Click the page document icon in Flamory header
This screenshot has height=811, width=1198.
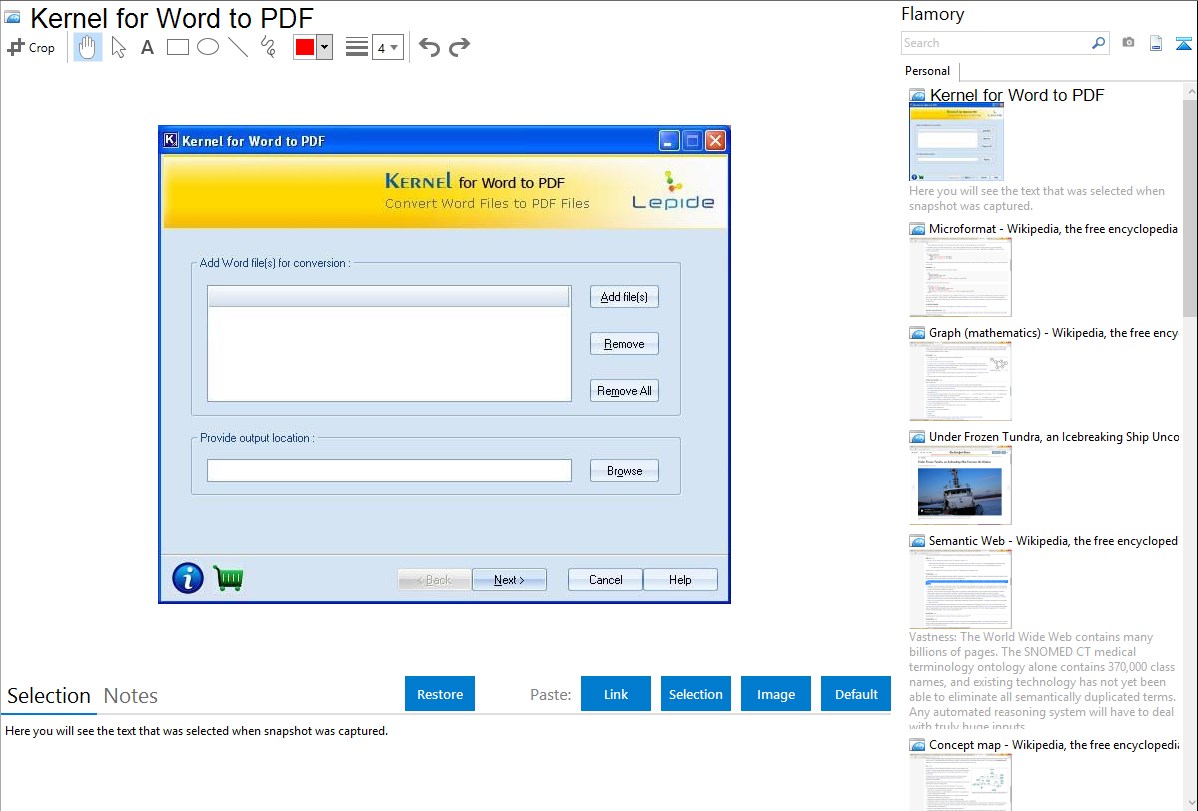point(1156,43)
